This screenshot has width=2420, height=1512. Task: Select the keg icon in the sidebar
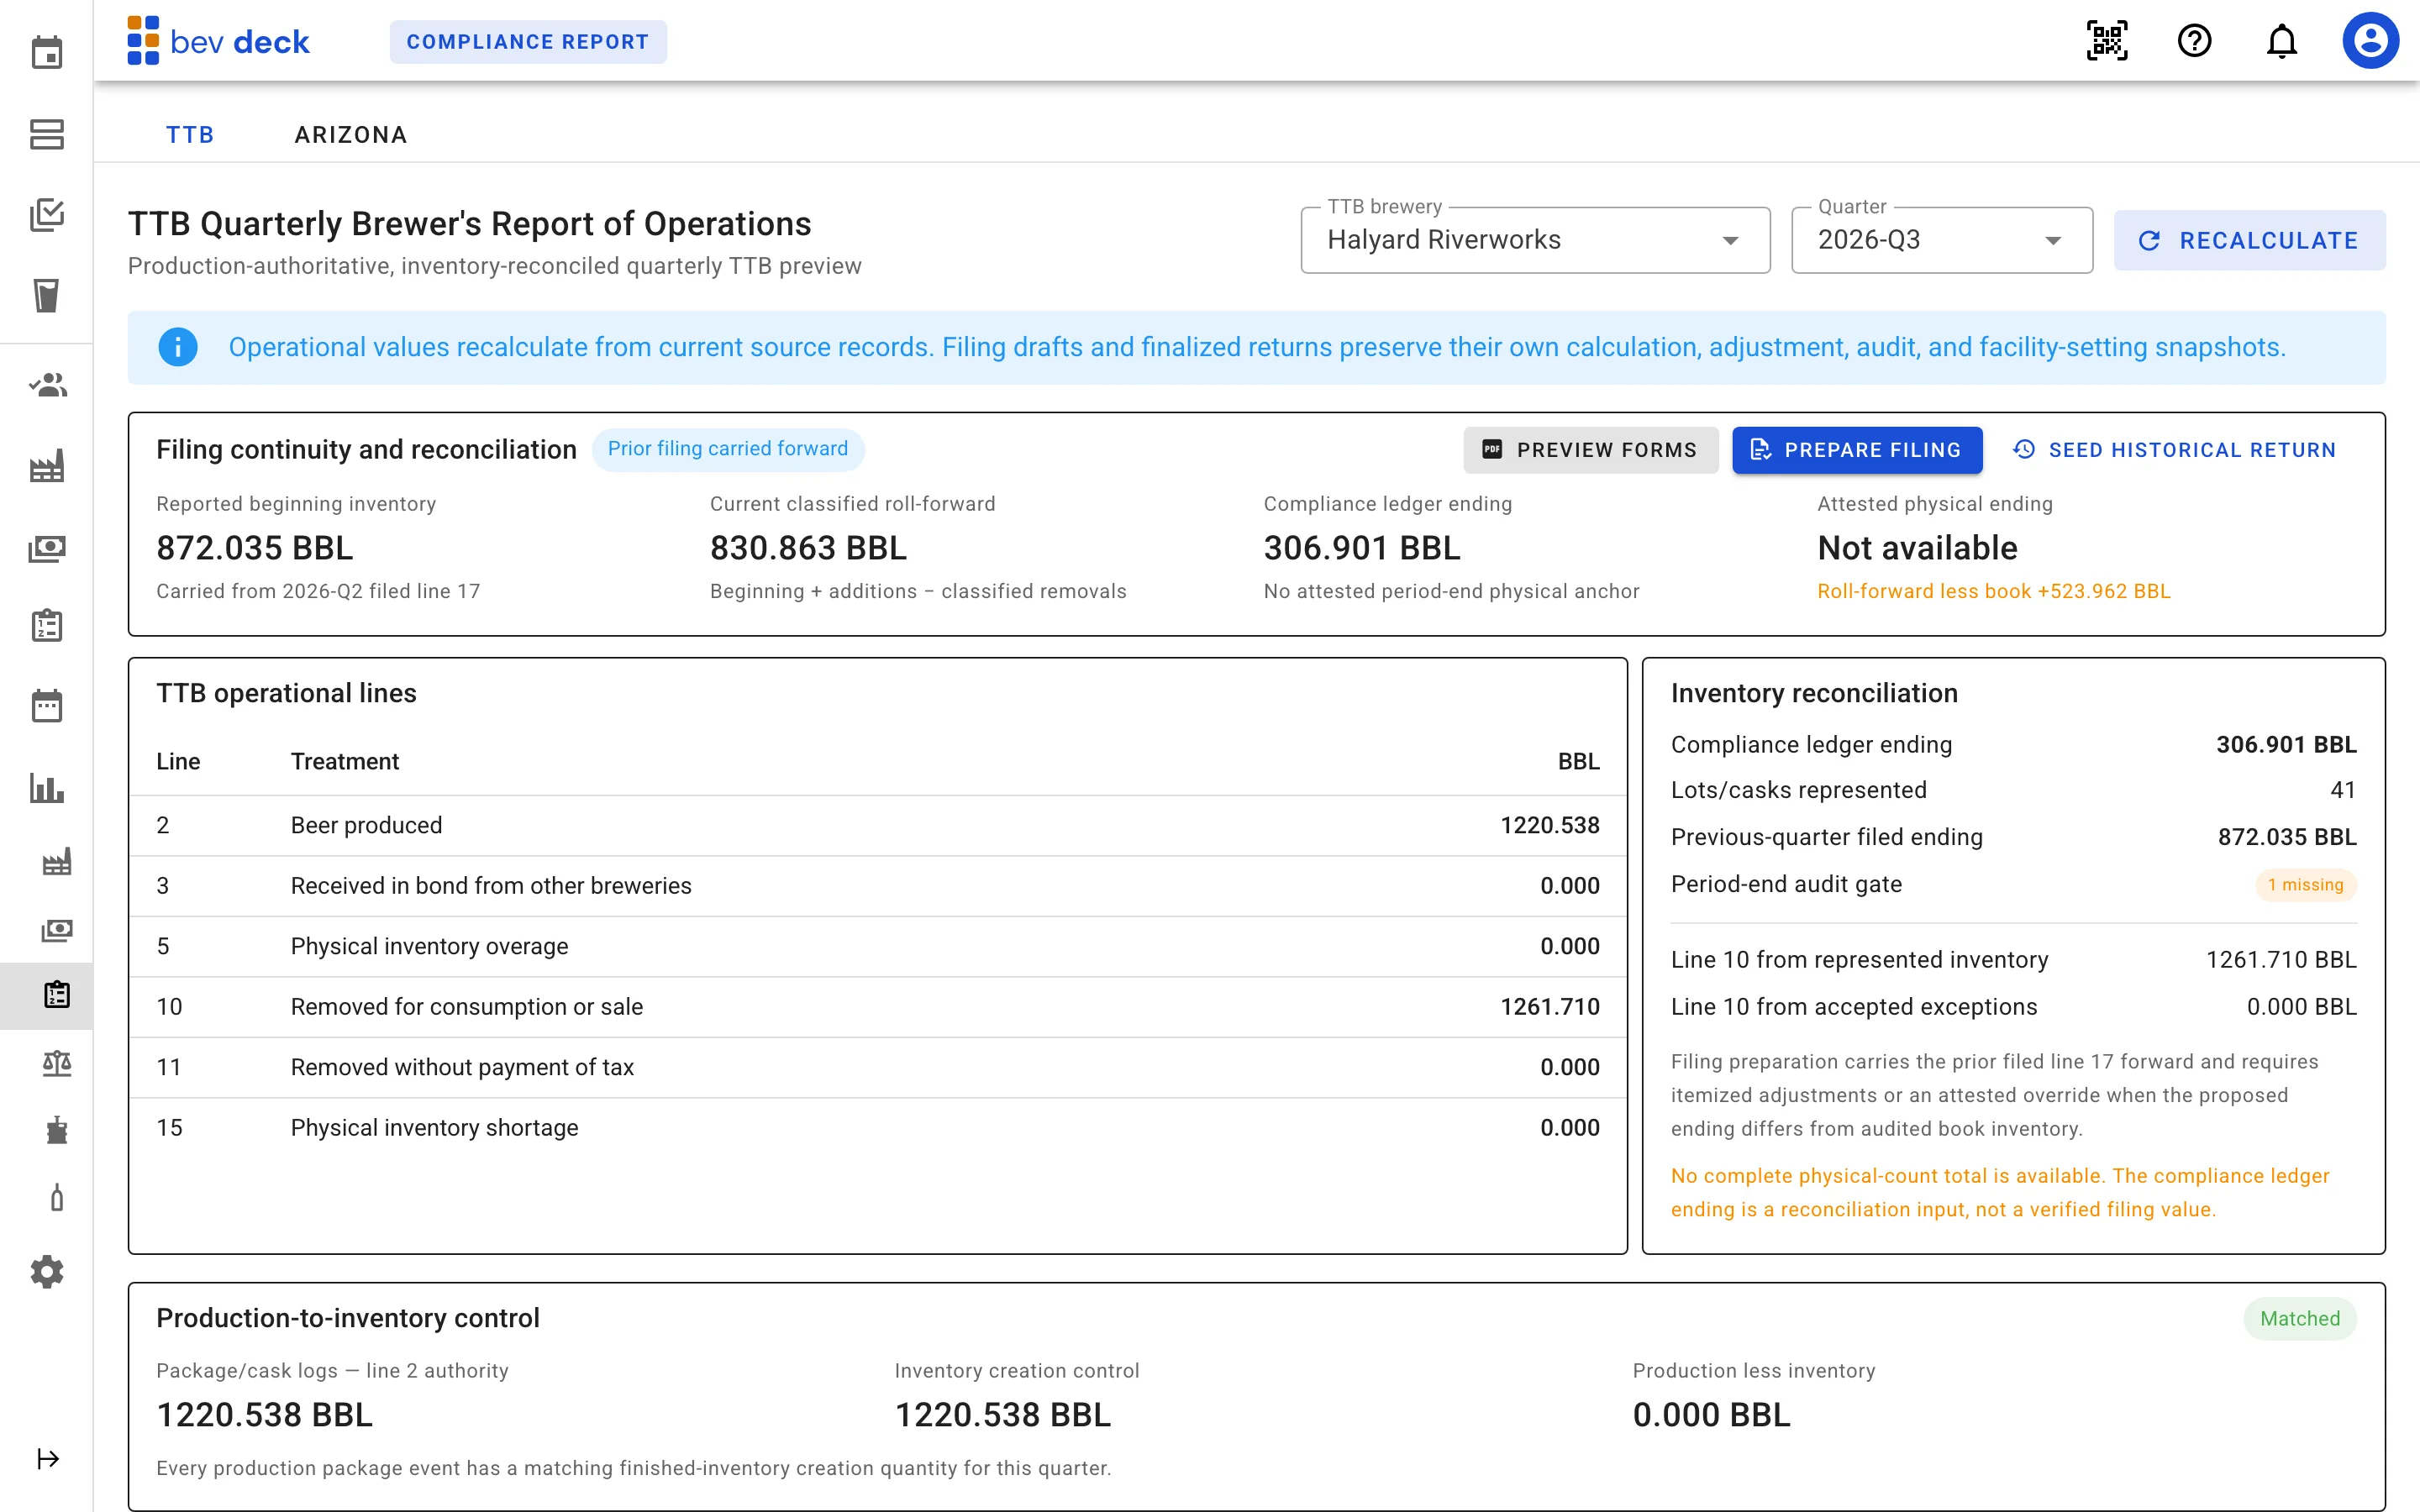tap(56, 1130)
